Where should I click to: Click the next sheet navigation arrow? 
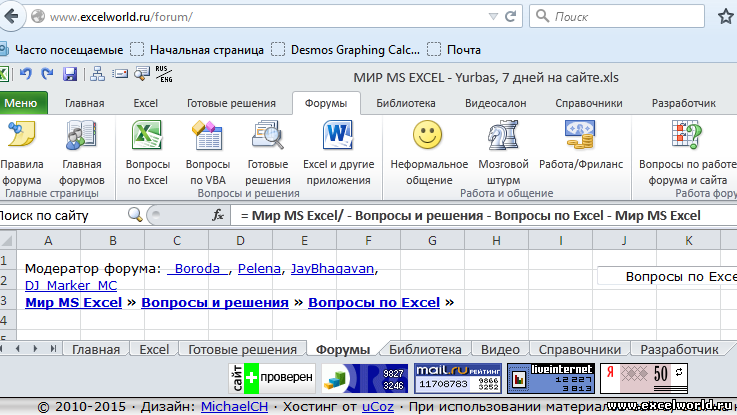[x=35, y=349]
